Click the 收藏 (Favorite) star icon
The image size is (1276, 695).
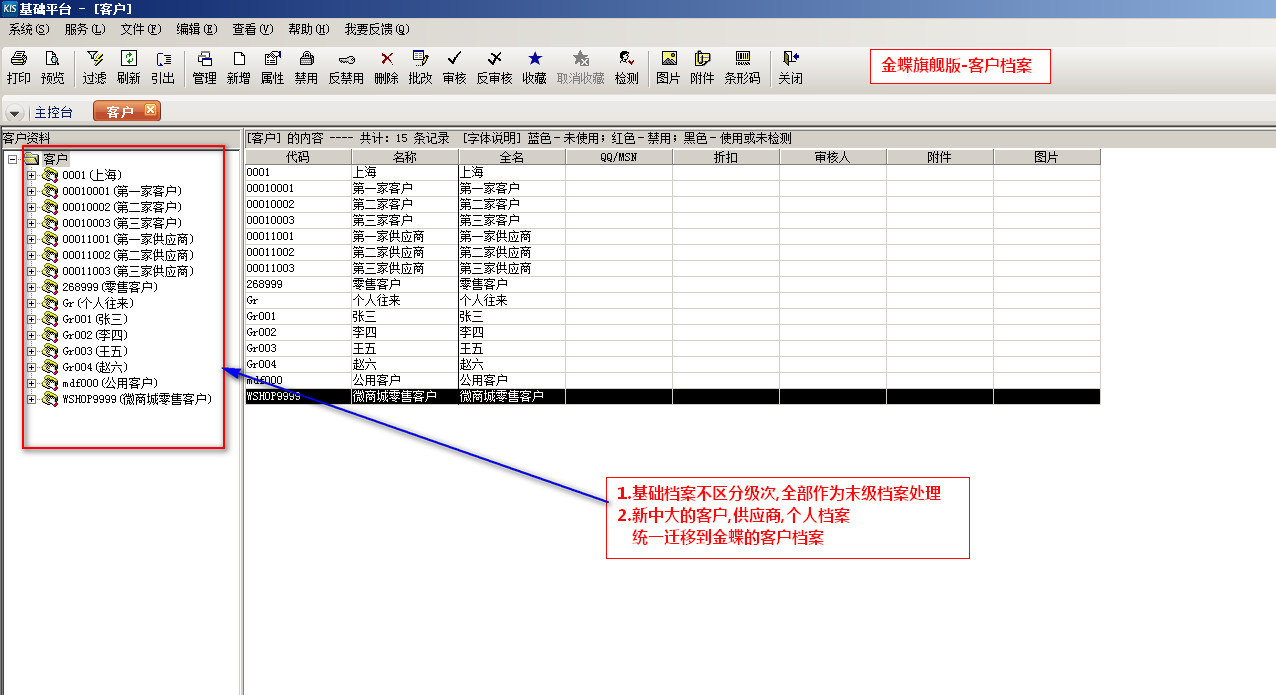[x=534, y=67]
